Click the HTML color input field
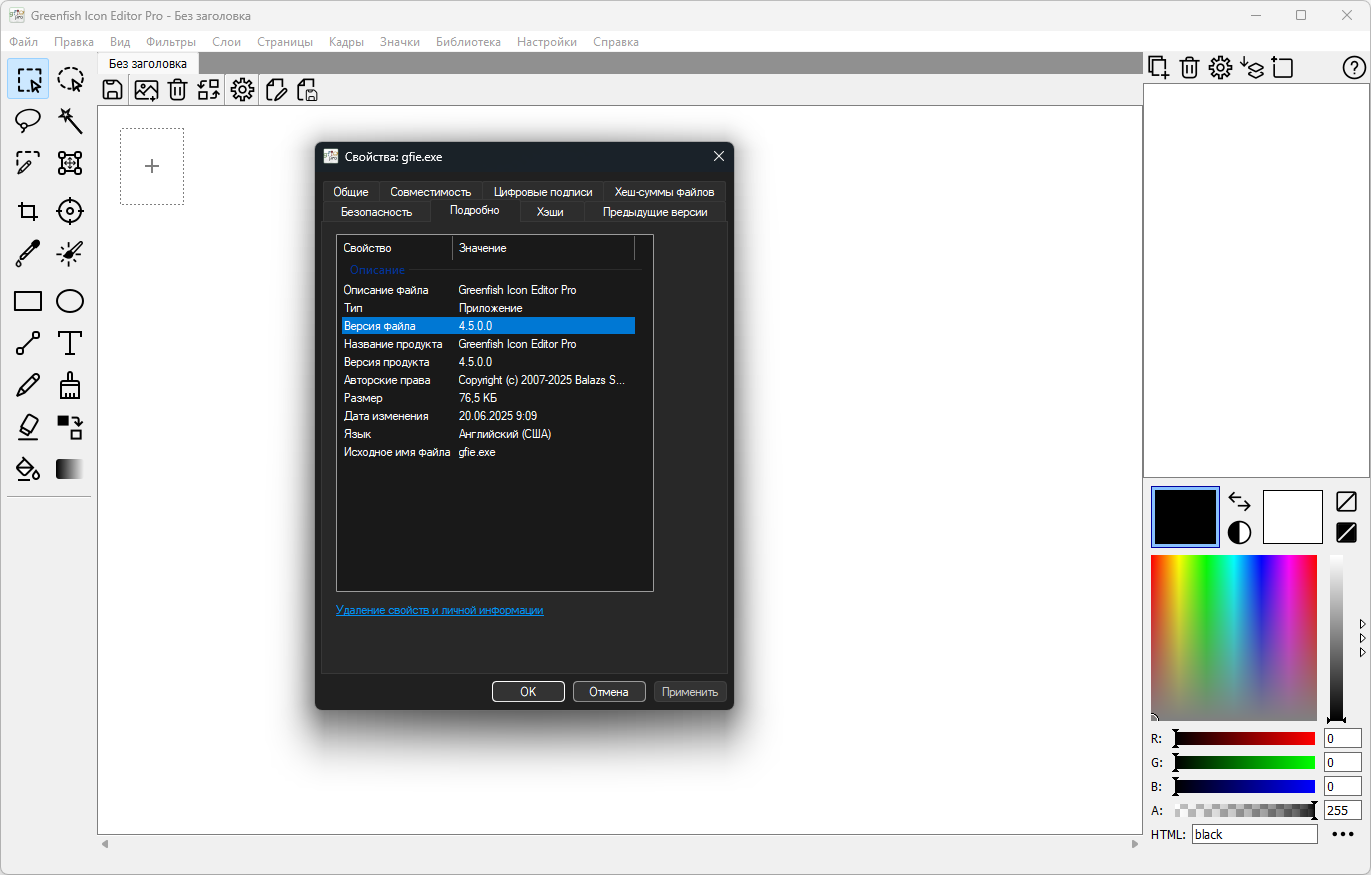 1254,835
